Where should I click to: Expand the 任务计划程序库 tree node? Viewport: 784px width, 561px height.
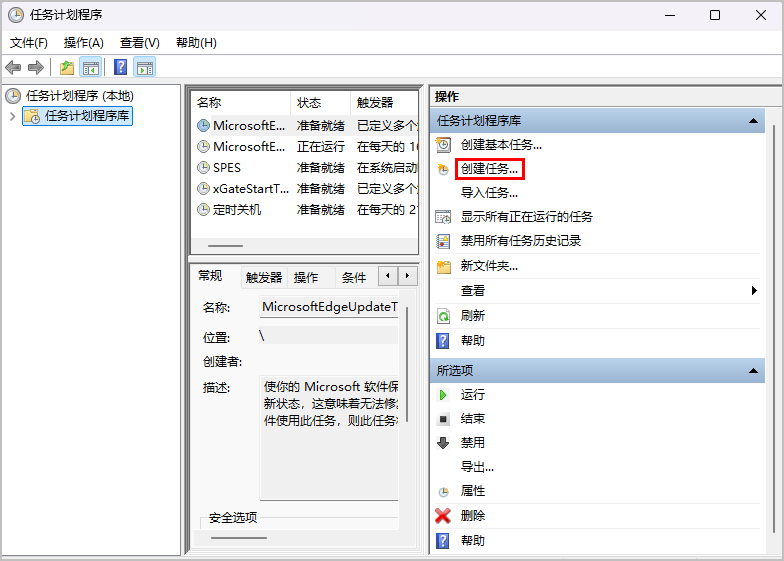click(x=12, y=116)
